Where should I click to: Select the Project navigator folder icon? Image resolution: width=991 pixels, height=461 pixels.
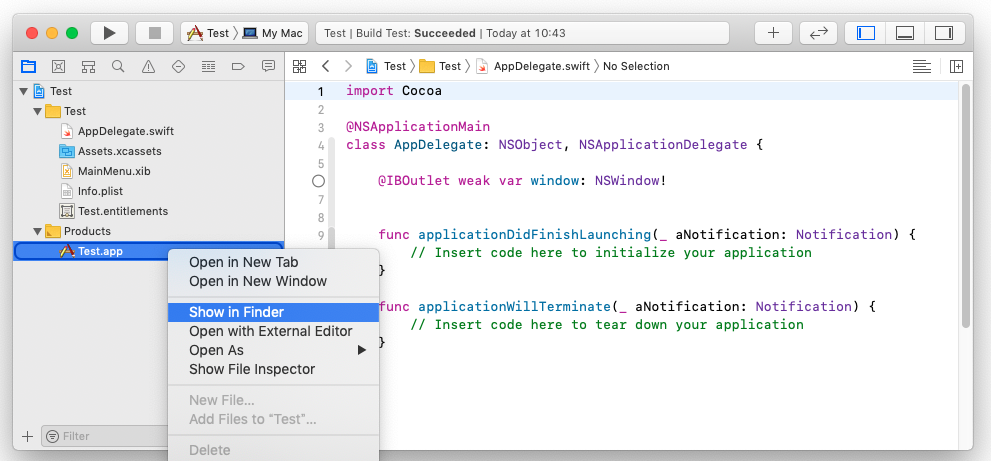point(28,66)
